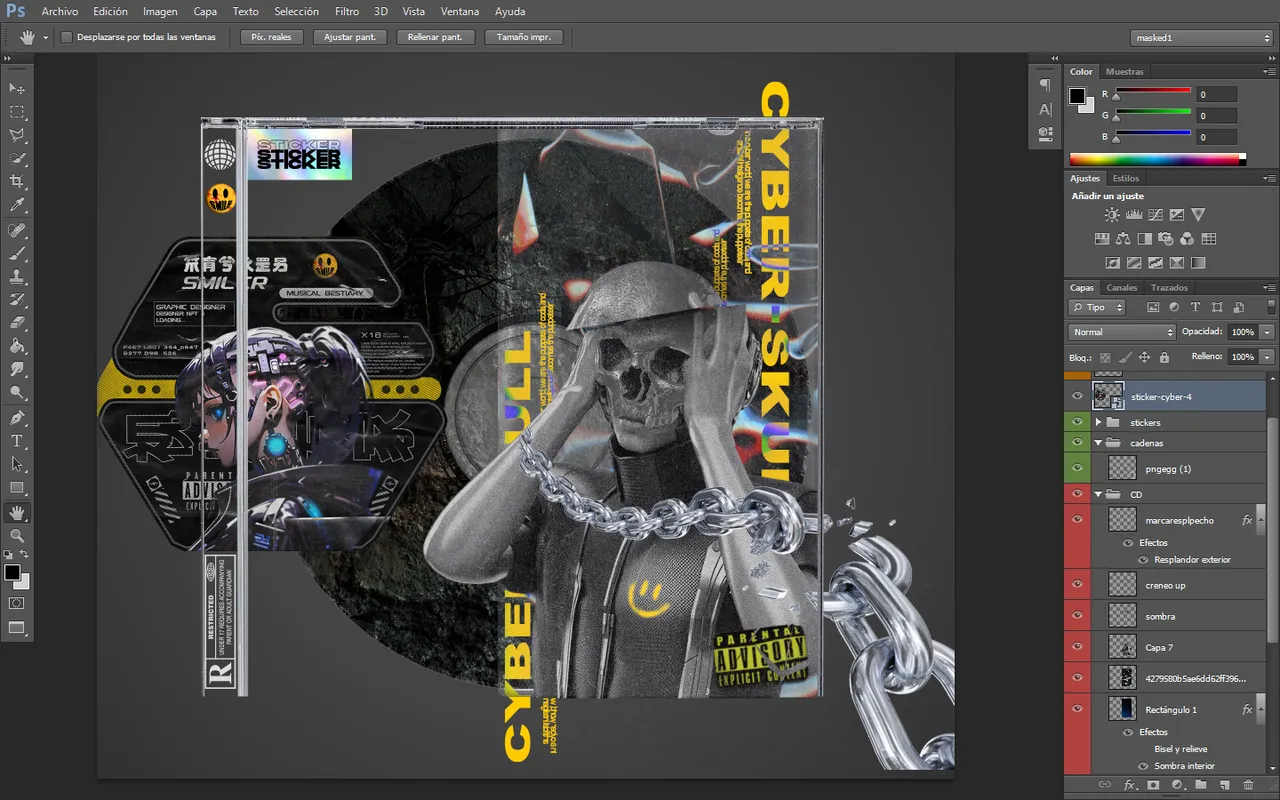1280x800 pixels.
Task: Open the Opacidad dropdown arrow
Action: tap(1267, 332)
